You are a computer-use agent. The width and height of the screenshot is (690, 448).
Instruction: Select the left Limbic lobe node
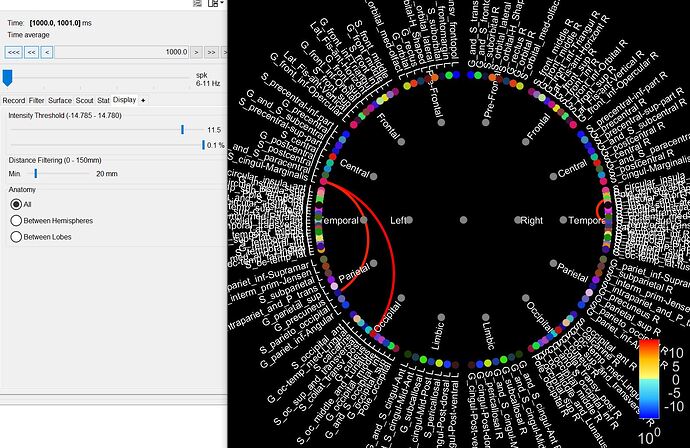(441, 317)
